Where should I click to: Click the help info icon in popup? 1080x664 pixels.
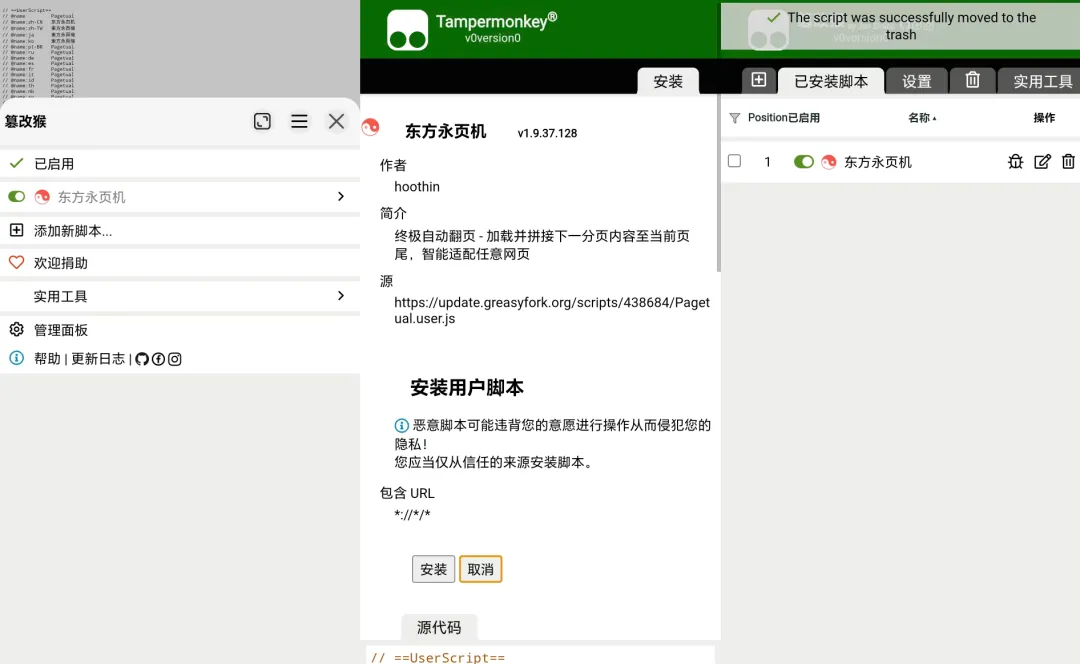[17, 358]
